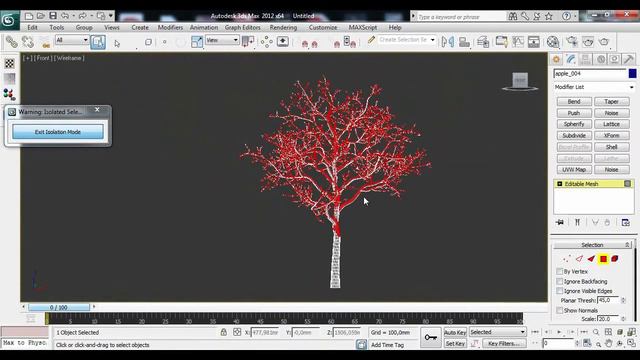Open the Create command panel tab
This screenshot has width=640, height=360.
556,60
